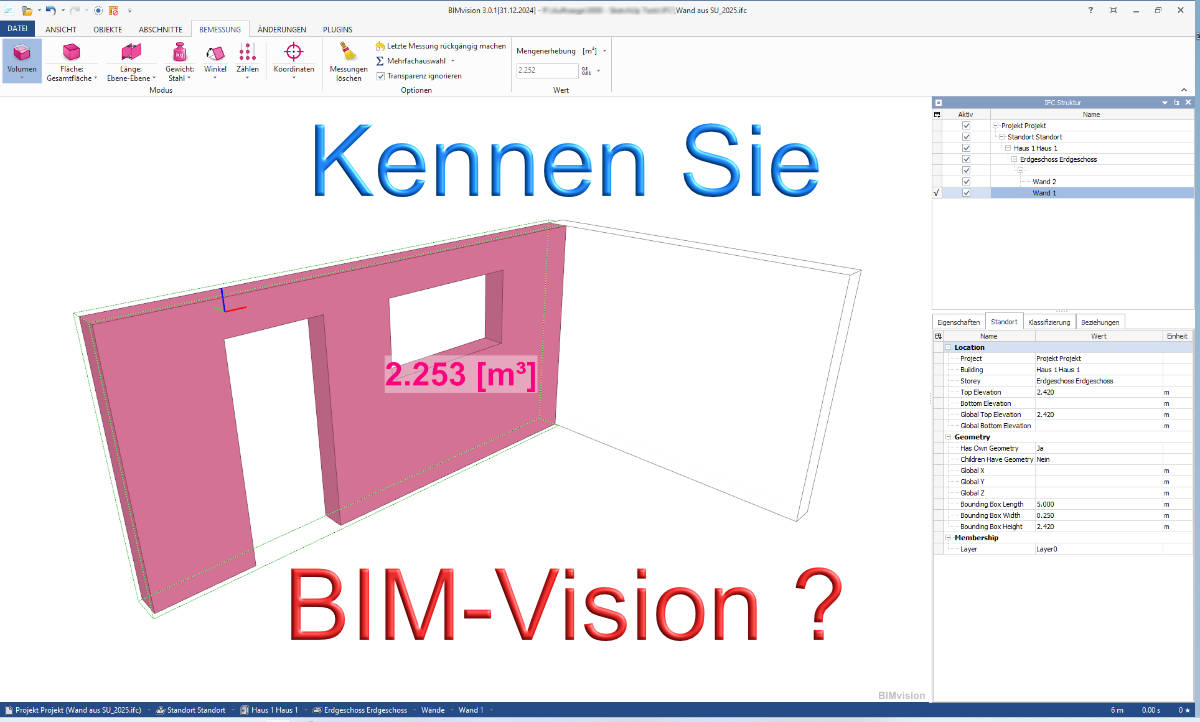
Task: Open the Volumen dropdown arrow
Action: click(21, 77)
